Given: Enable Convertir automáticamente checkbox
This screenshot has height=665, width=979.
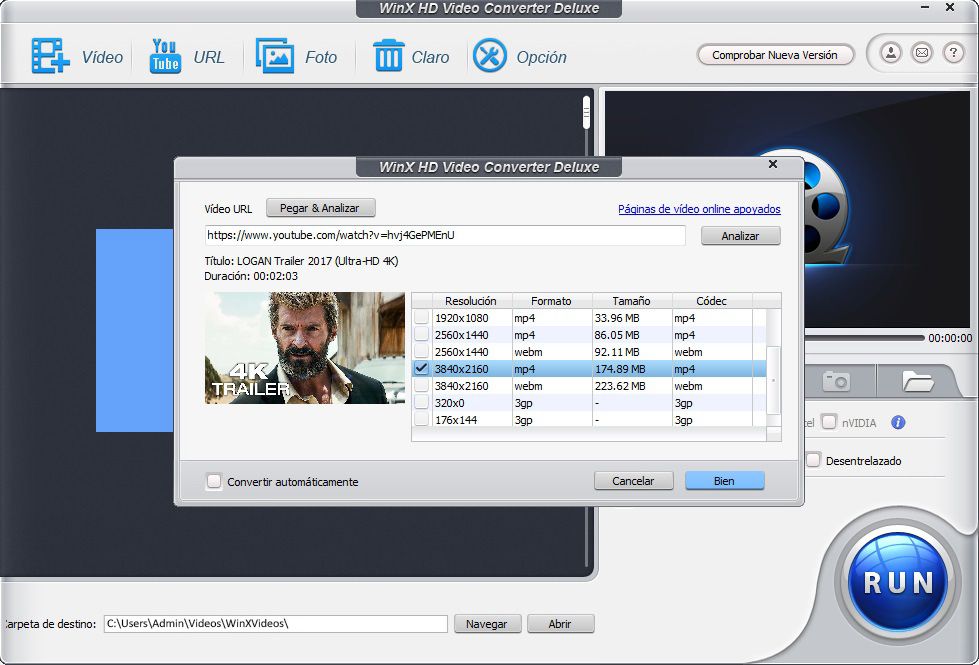Looking at the screenshot, I should click(x=214, y=481).
